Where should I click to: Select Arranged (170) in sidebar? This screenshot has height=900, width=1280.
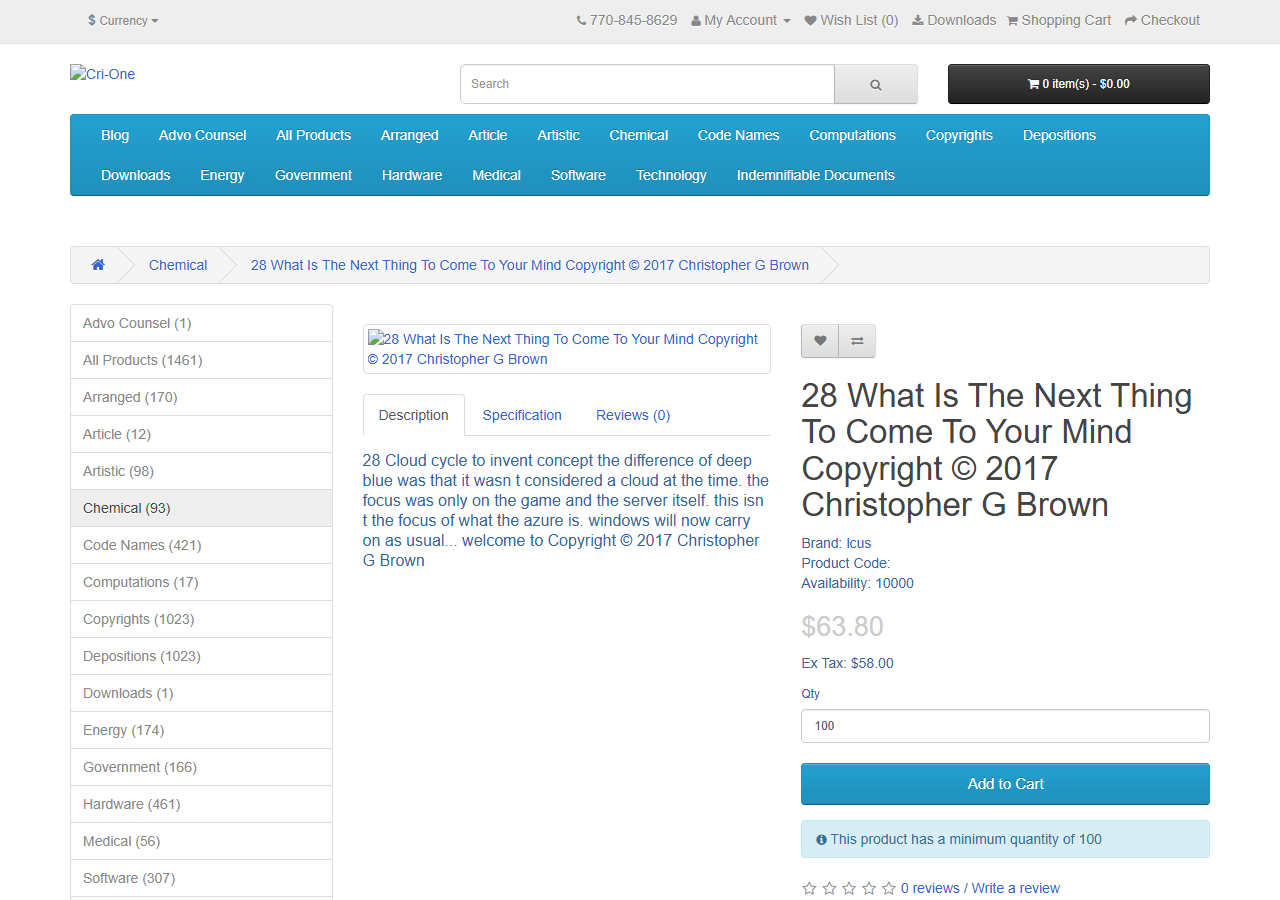[201, 397]
